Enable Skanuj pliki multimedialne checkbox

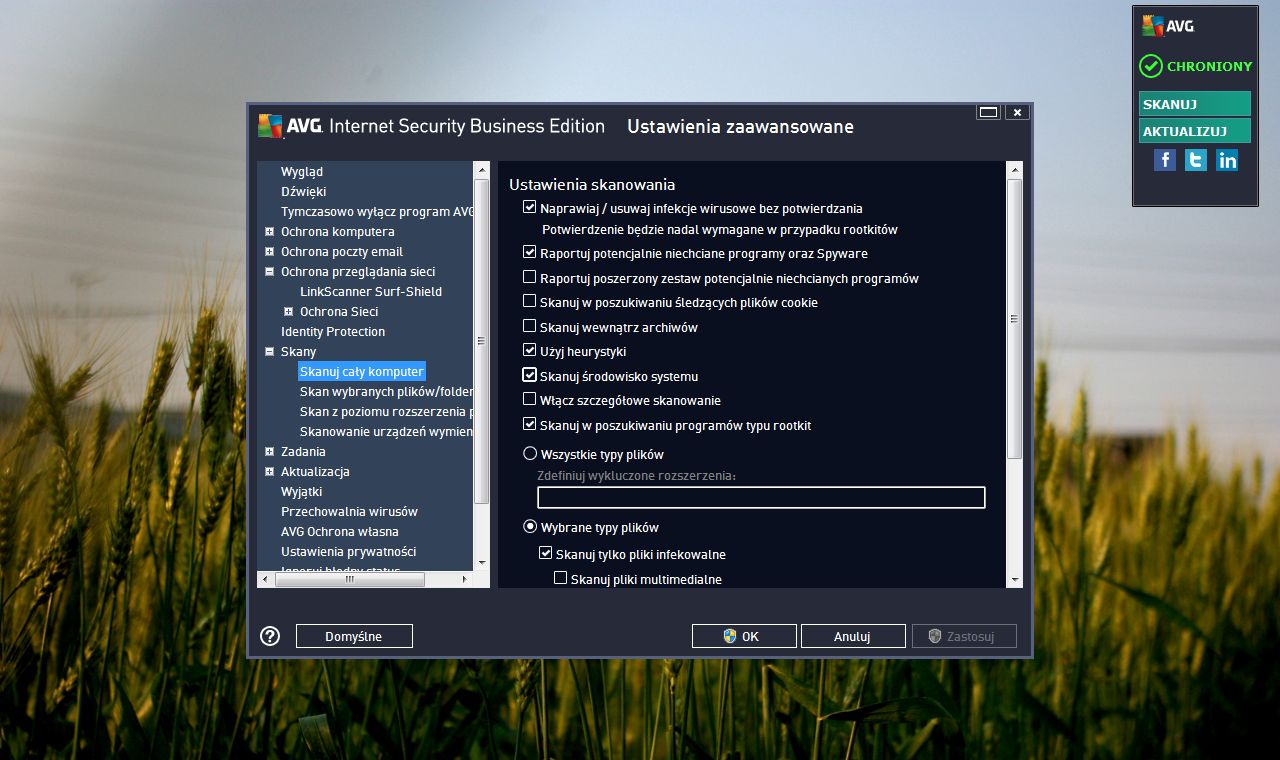(561, 578)
